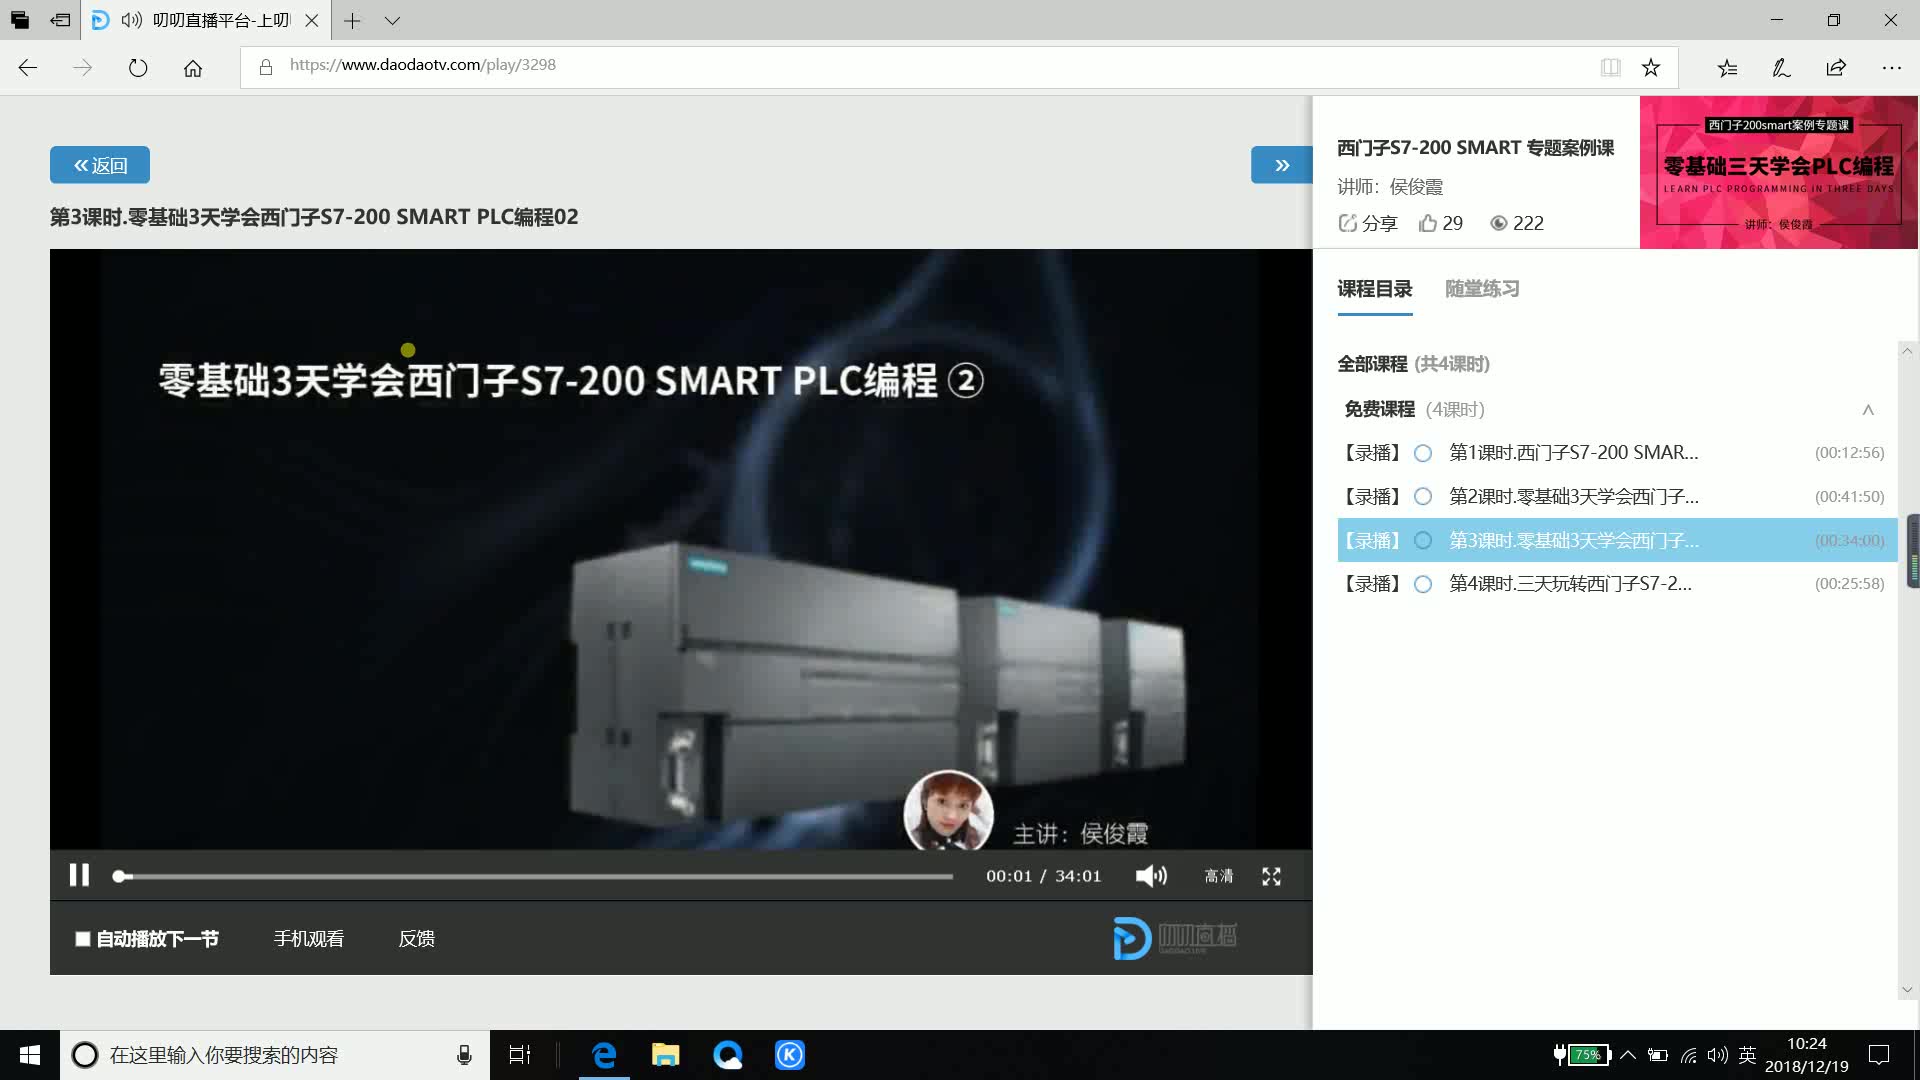The width and height of the screenshot is (1920, 1080).
Task: Open a new browser tab
Action: pos(352,20)
